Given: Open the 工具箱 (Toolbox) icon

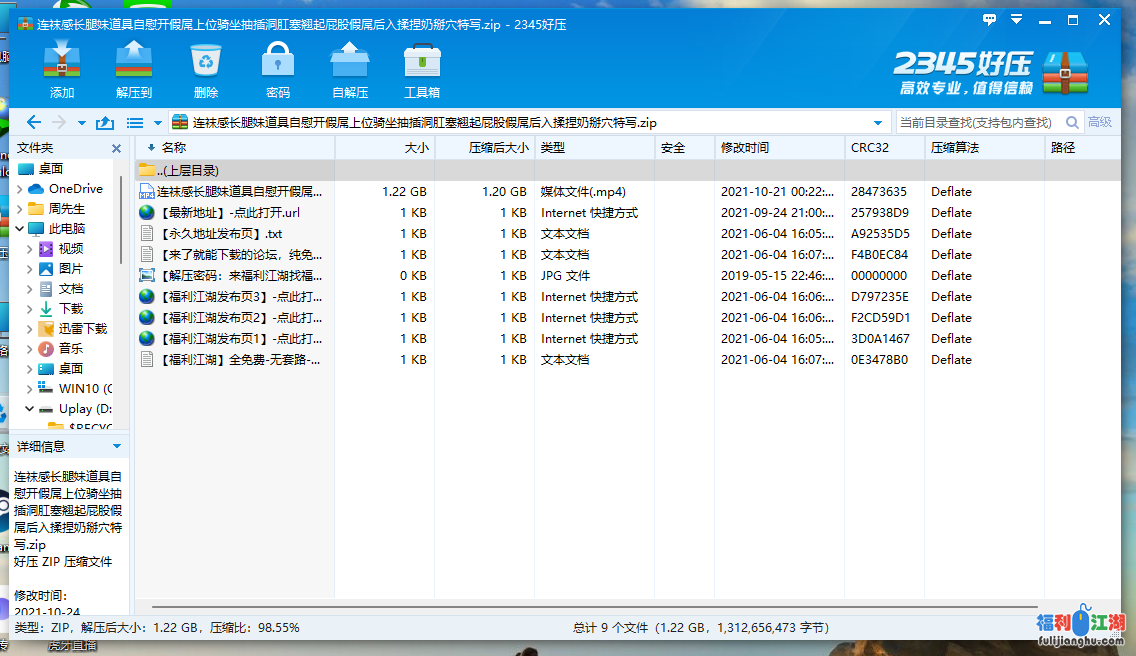Looking at the screenshot, I should (x=422, y=62).
